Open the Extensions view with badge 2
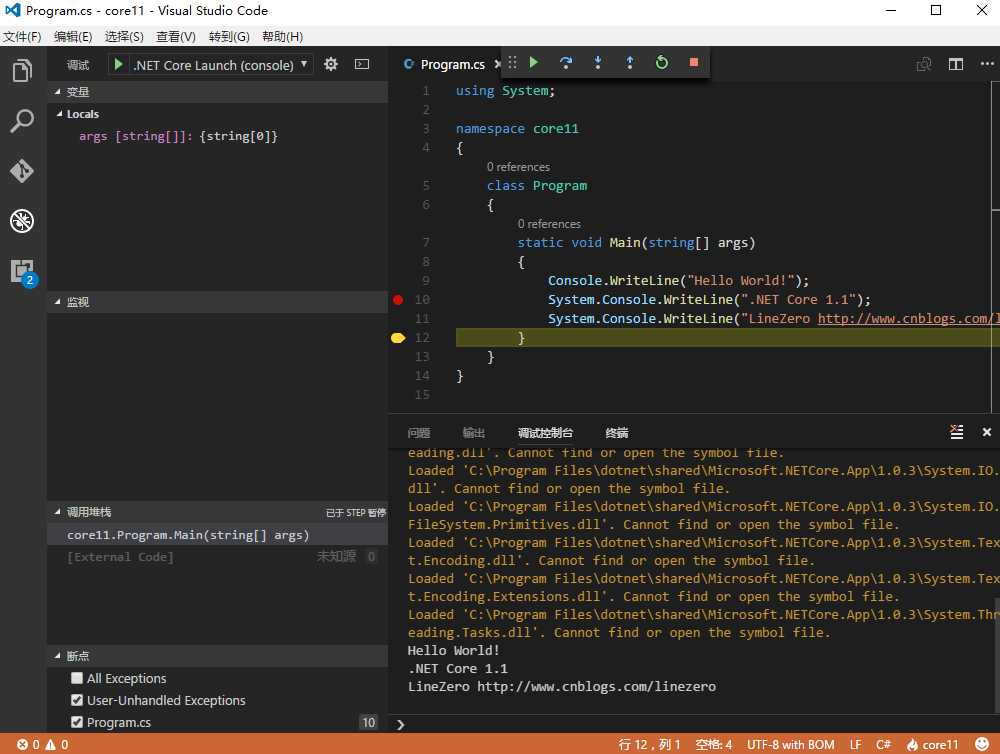The height and width of the screenshot is (754, 1000). click(22, 272)
